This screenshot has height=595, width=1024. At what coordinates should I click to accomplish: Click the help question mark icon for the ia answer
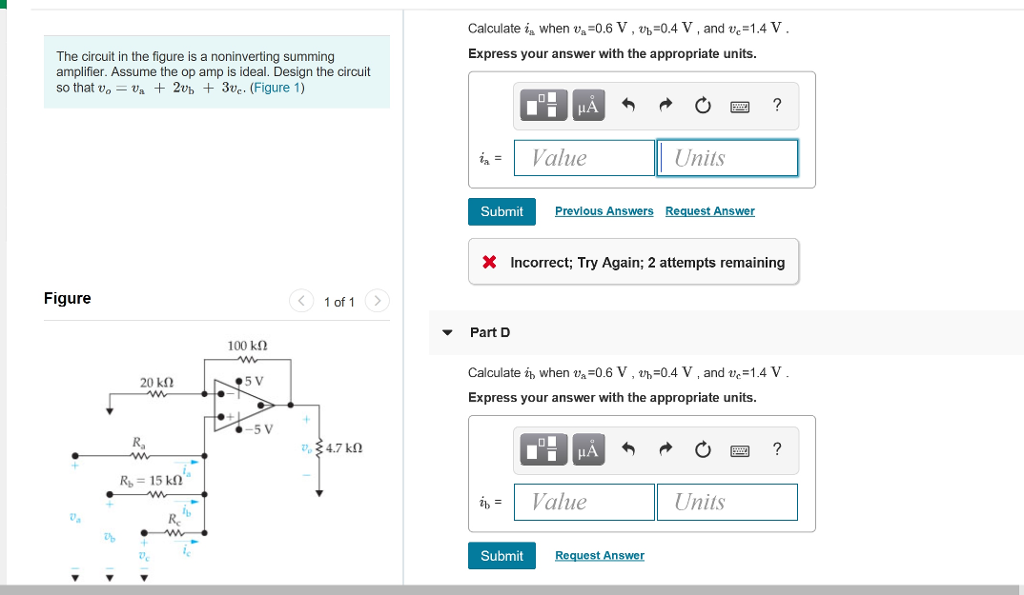pos(777,104)
